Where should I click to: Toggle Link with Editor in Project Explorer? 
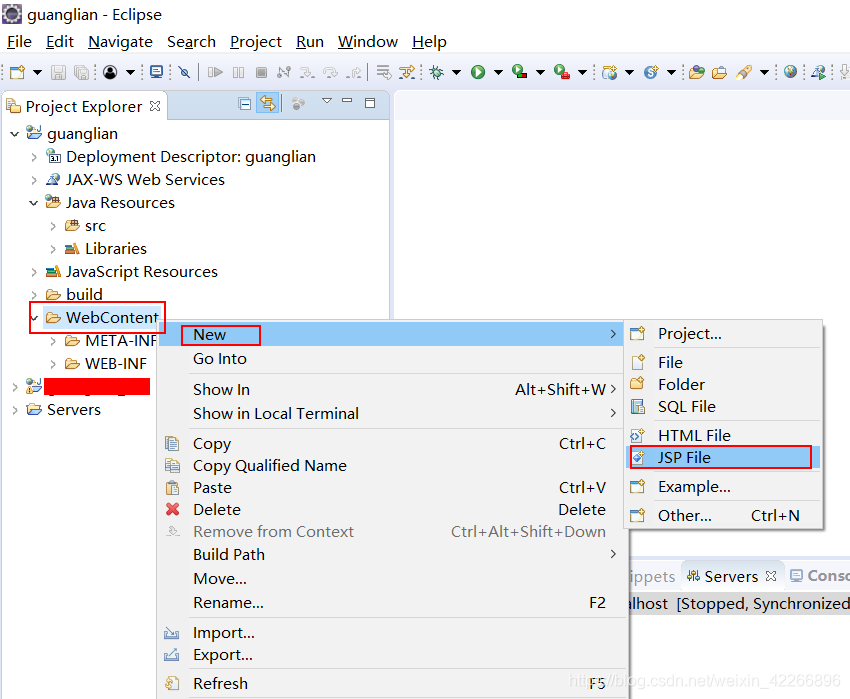268,103
